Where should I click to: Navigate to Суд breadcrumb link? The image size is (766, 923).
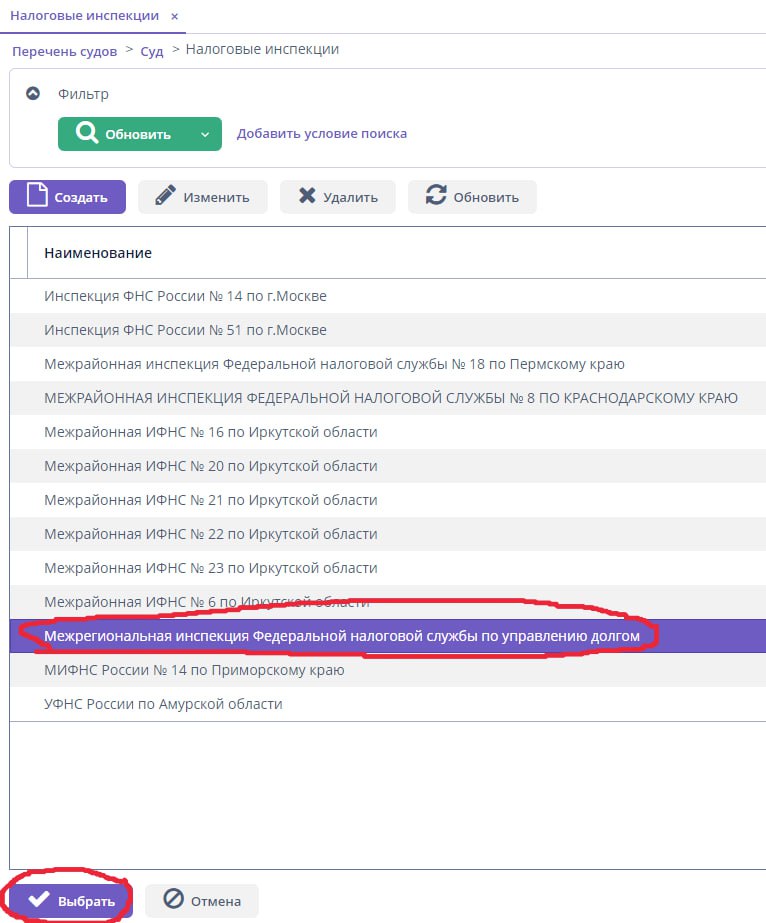pos(152,51)
